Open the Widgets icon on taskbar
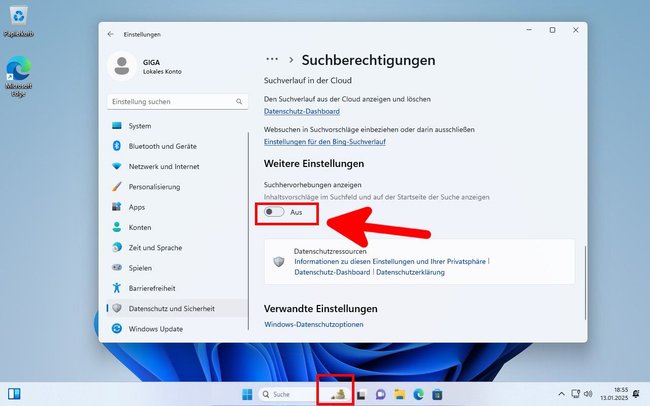Image resolution: width=650 pixels, height=406 pixels. point(14,394)
